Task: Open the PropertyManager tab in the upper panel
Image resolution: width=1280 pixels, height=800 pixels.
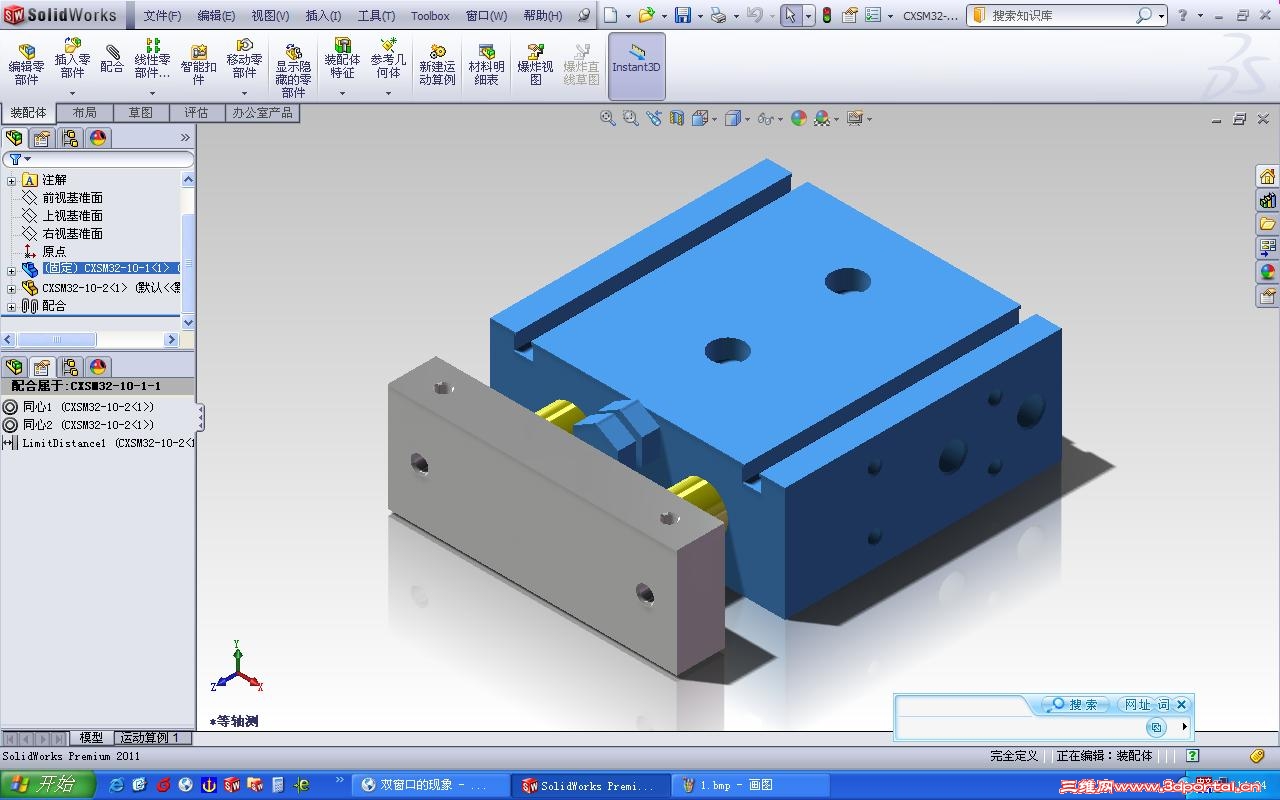Action: tap(41, 138)
